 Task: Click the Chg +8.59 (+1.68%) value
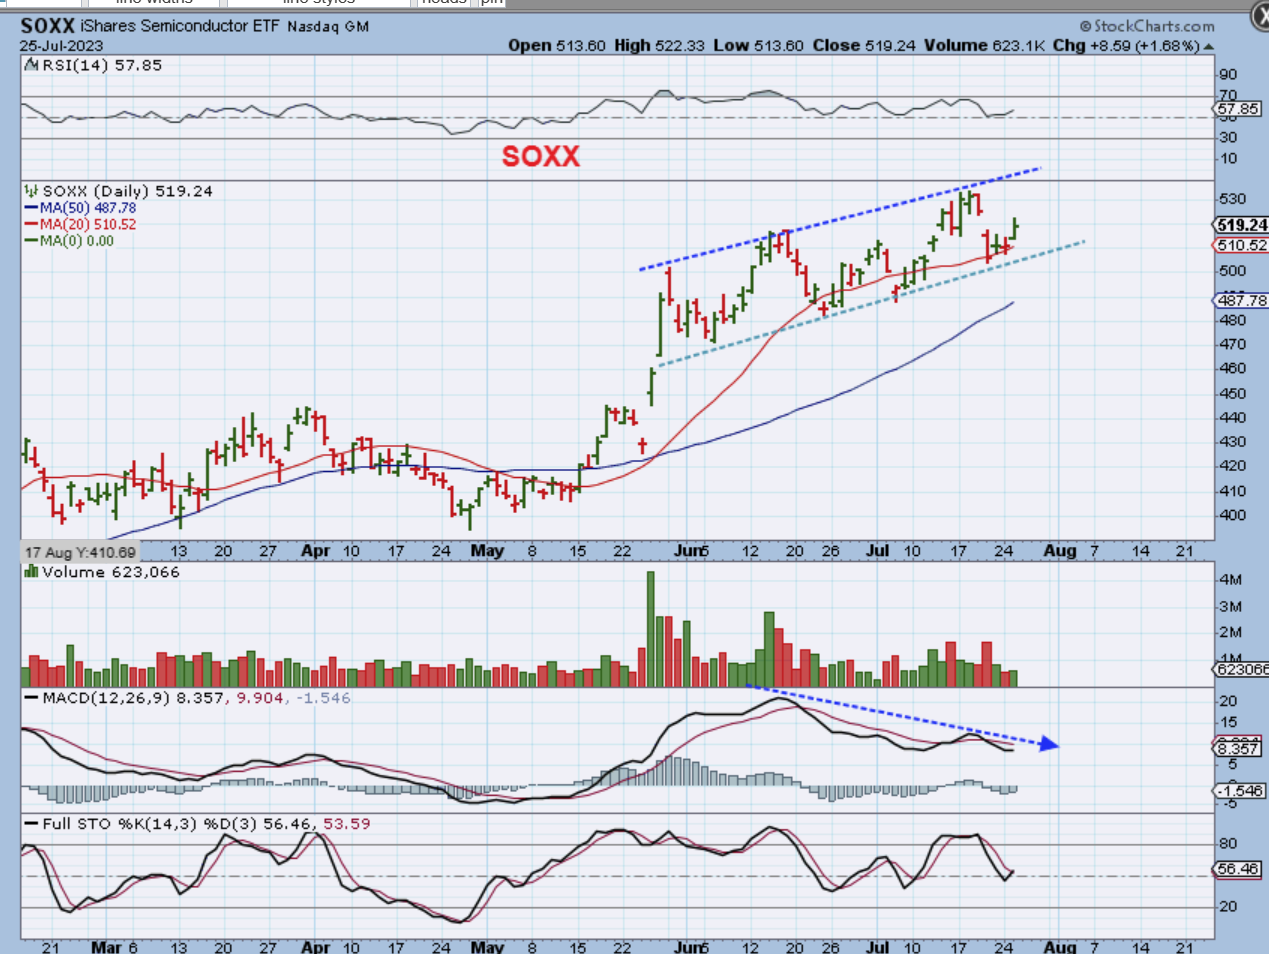(x=1126, y=45)
